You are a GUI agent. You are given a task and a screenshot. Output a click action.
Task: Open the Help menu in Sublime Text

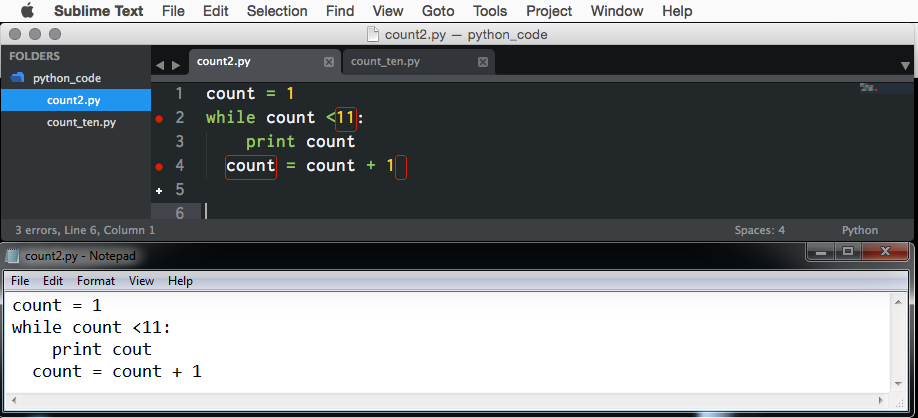pyautogui.click(x=677, y=11)
